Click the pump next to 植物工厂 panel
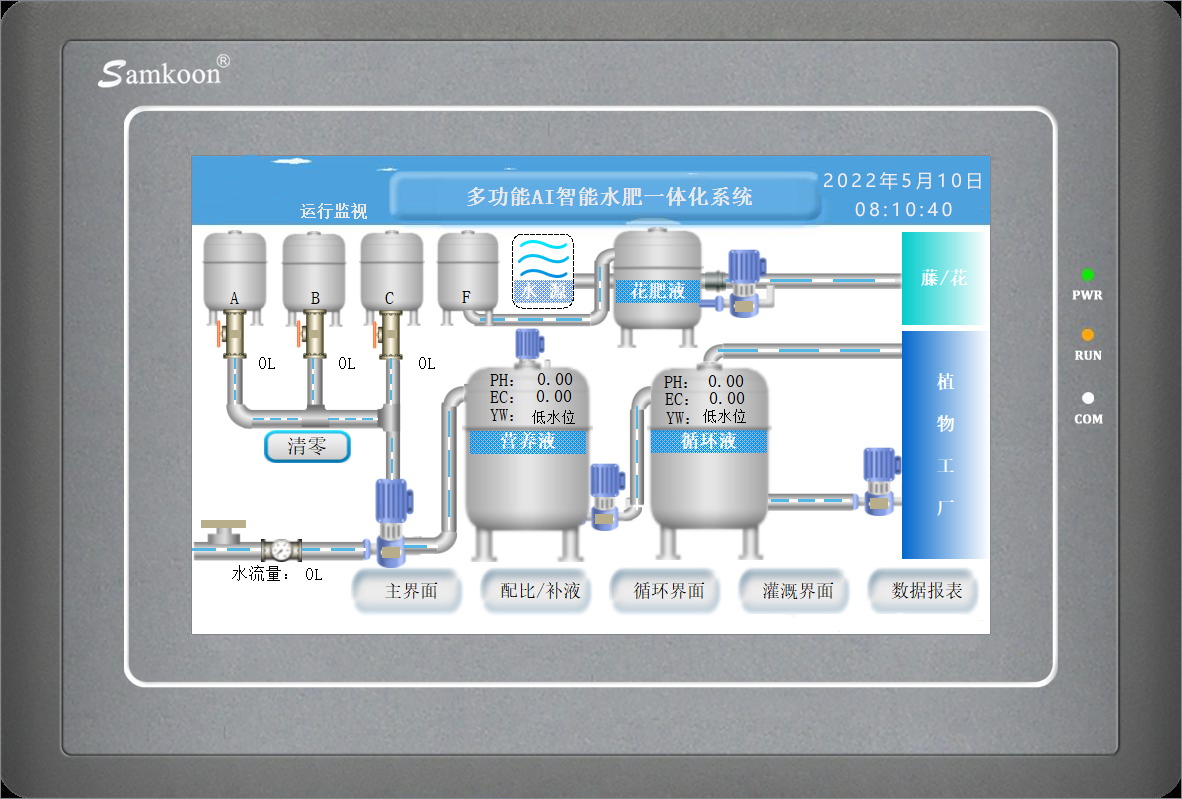Image resolution: width=1182 pixels, height=799 pixels. click(880, 482)
